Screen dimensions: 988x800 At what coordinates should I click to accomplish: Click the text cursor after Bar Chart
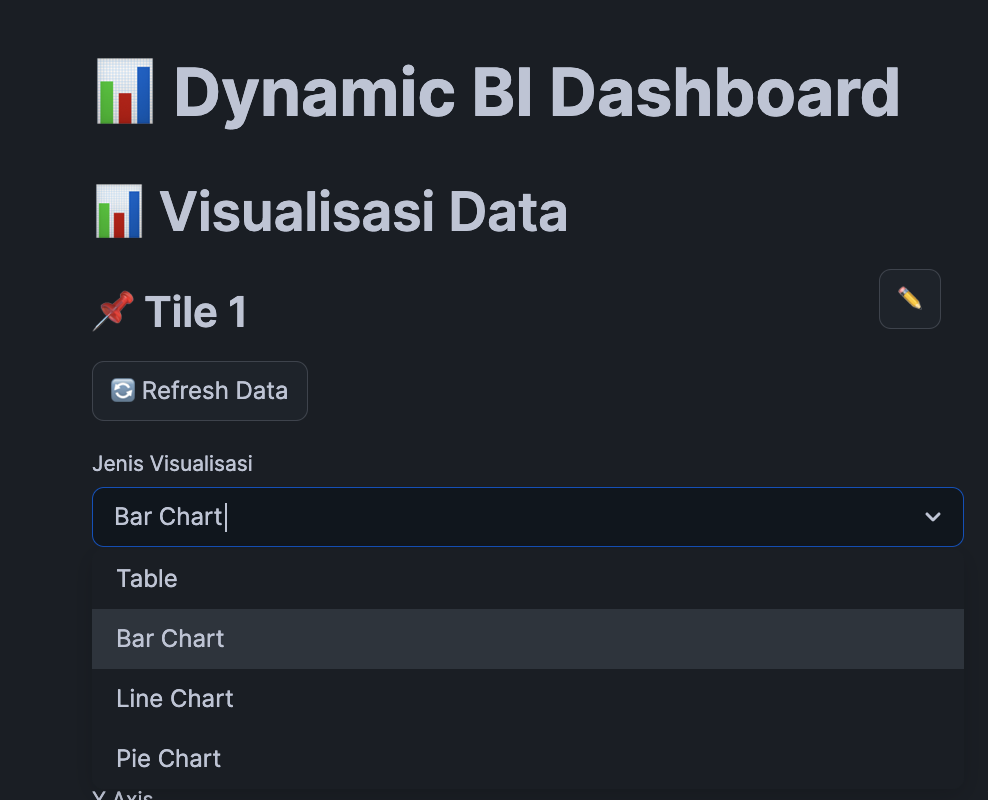(226, 517)
